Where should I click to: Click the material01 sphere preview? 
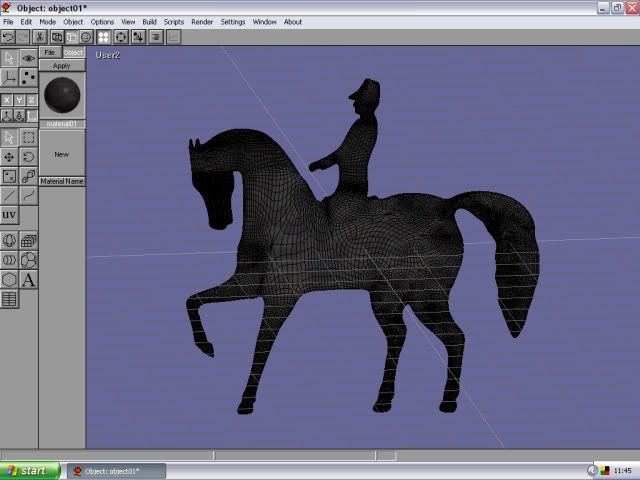[62, 95]
